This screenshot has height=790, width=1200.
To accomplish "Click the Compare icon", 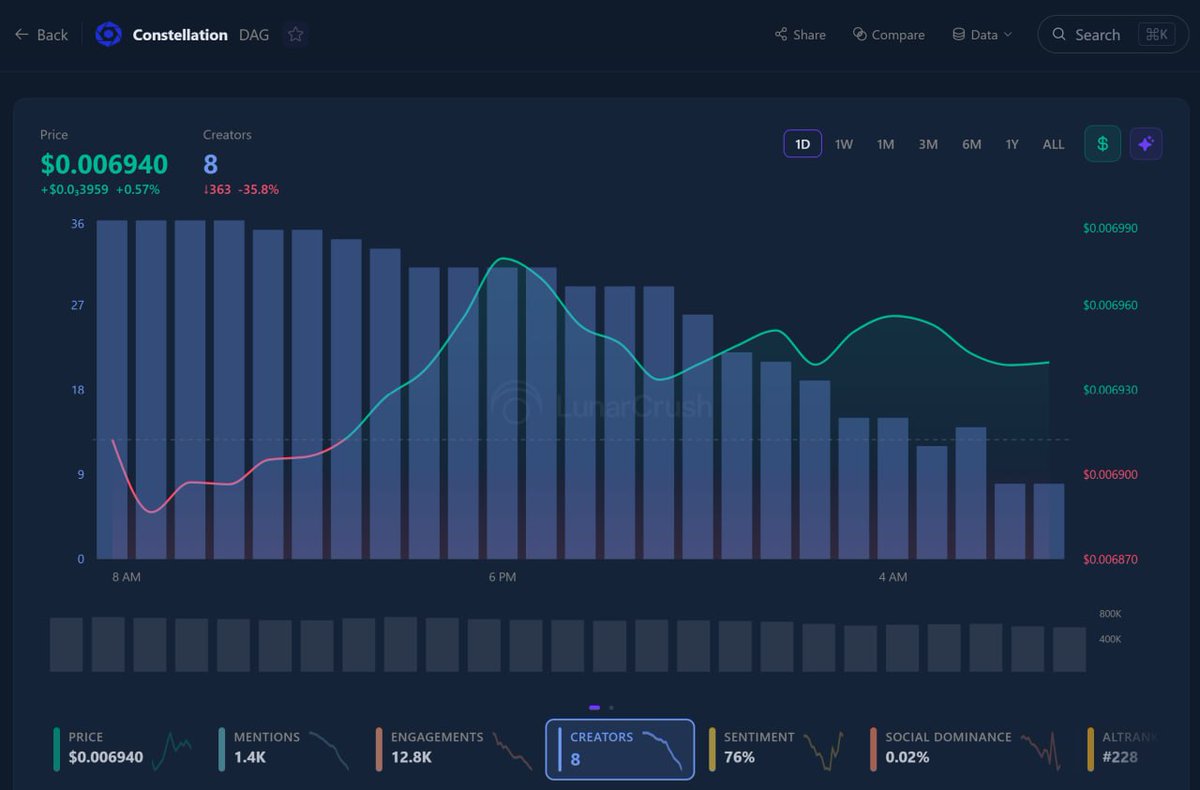I will (x=859, y=34).
